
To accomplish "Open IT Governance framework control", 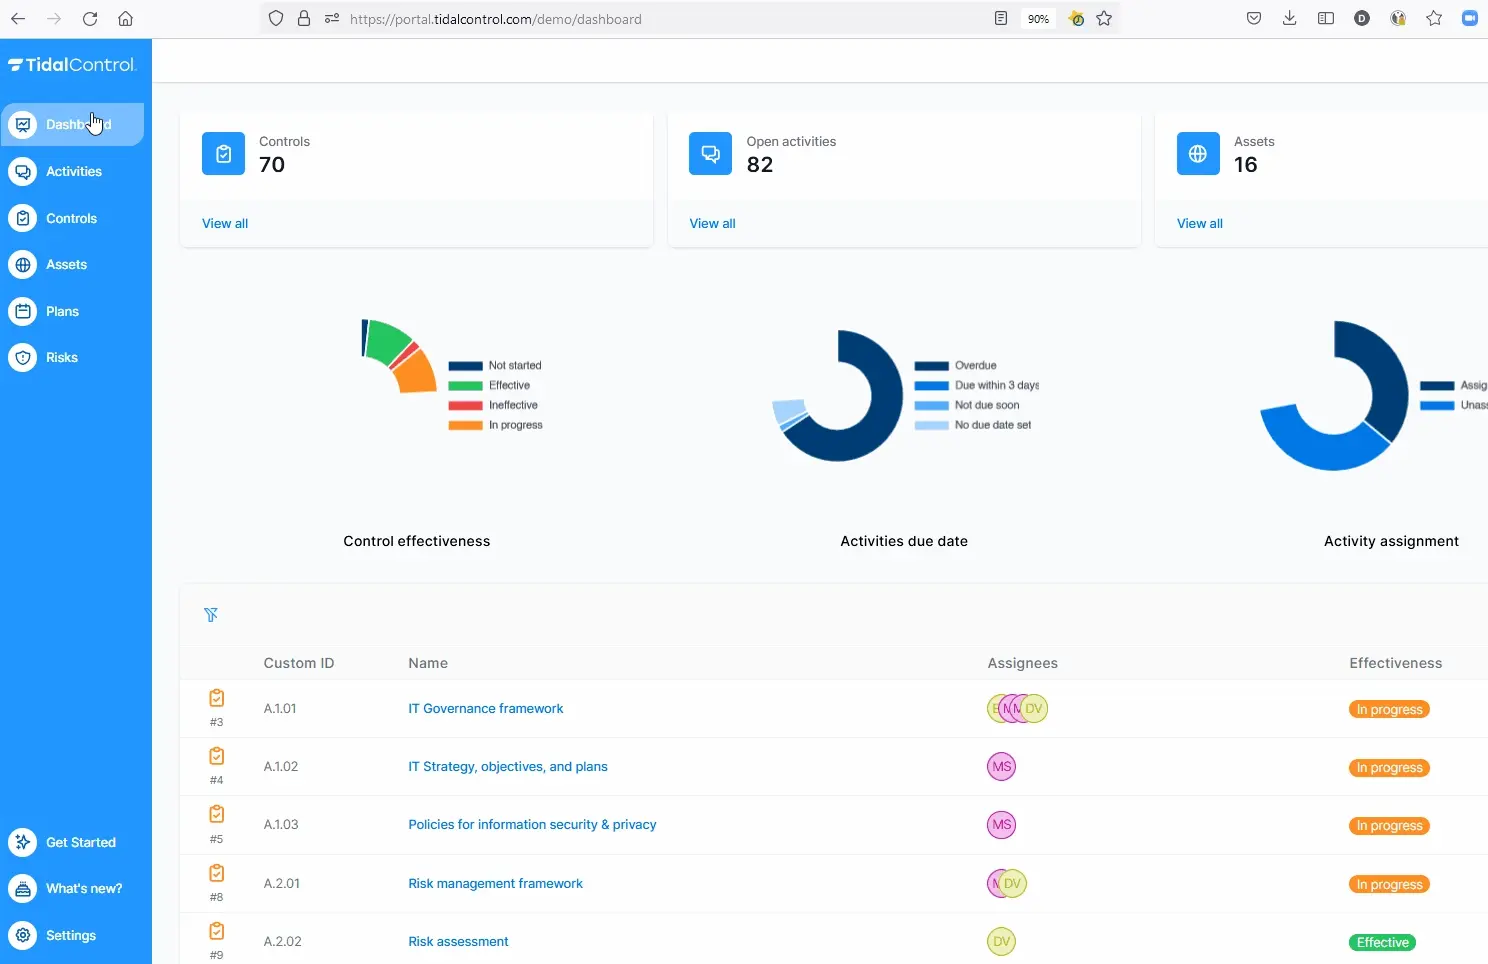I will 486,708.
